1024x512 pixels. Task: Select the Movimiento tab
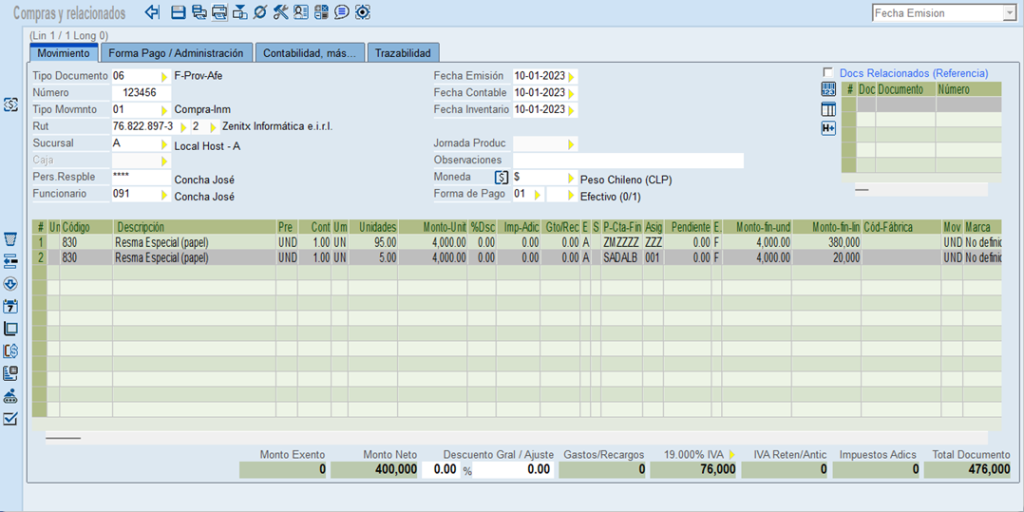(x=63, y=54)
